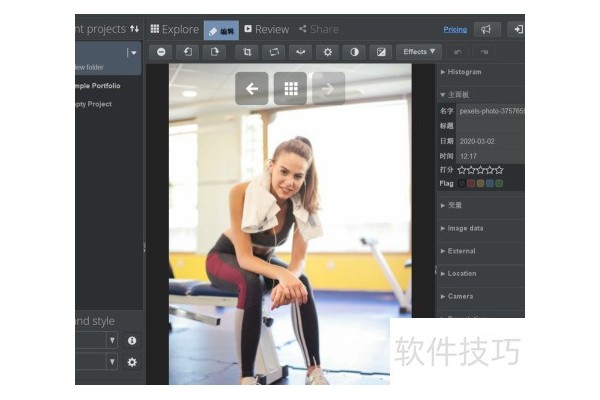Choose the black flag color
The width and height of the screenshot is (600, 400).
pyautogui.click(x=462, y=183)
